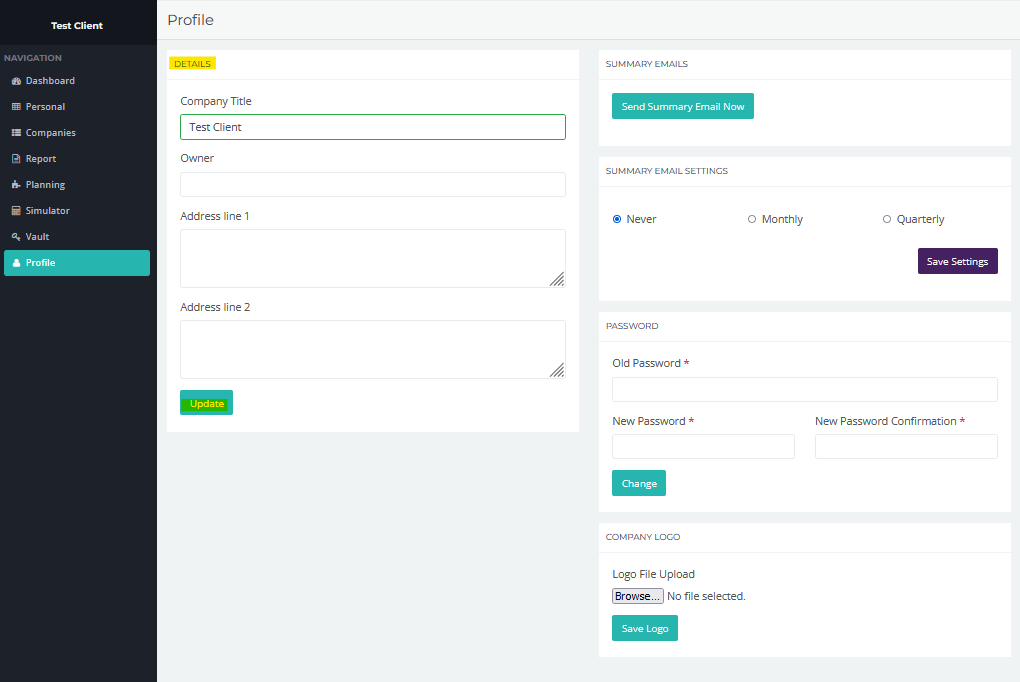Click the Personal table icon in sidebar

pyautogui.click(x=16, y=107)
